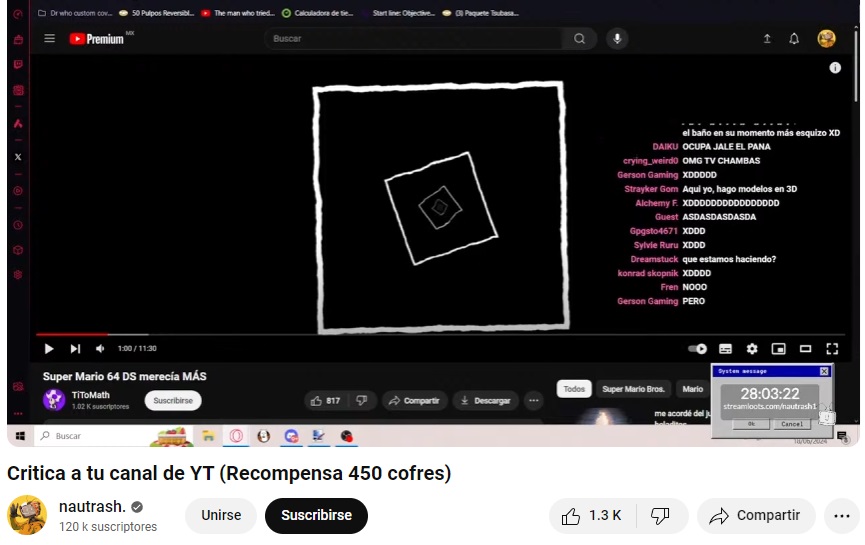Click the search magnifier button in YouTube
The height and width of the screenshot is (545, 865).
coord(579,39)
